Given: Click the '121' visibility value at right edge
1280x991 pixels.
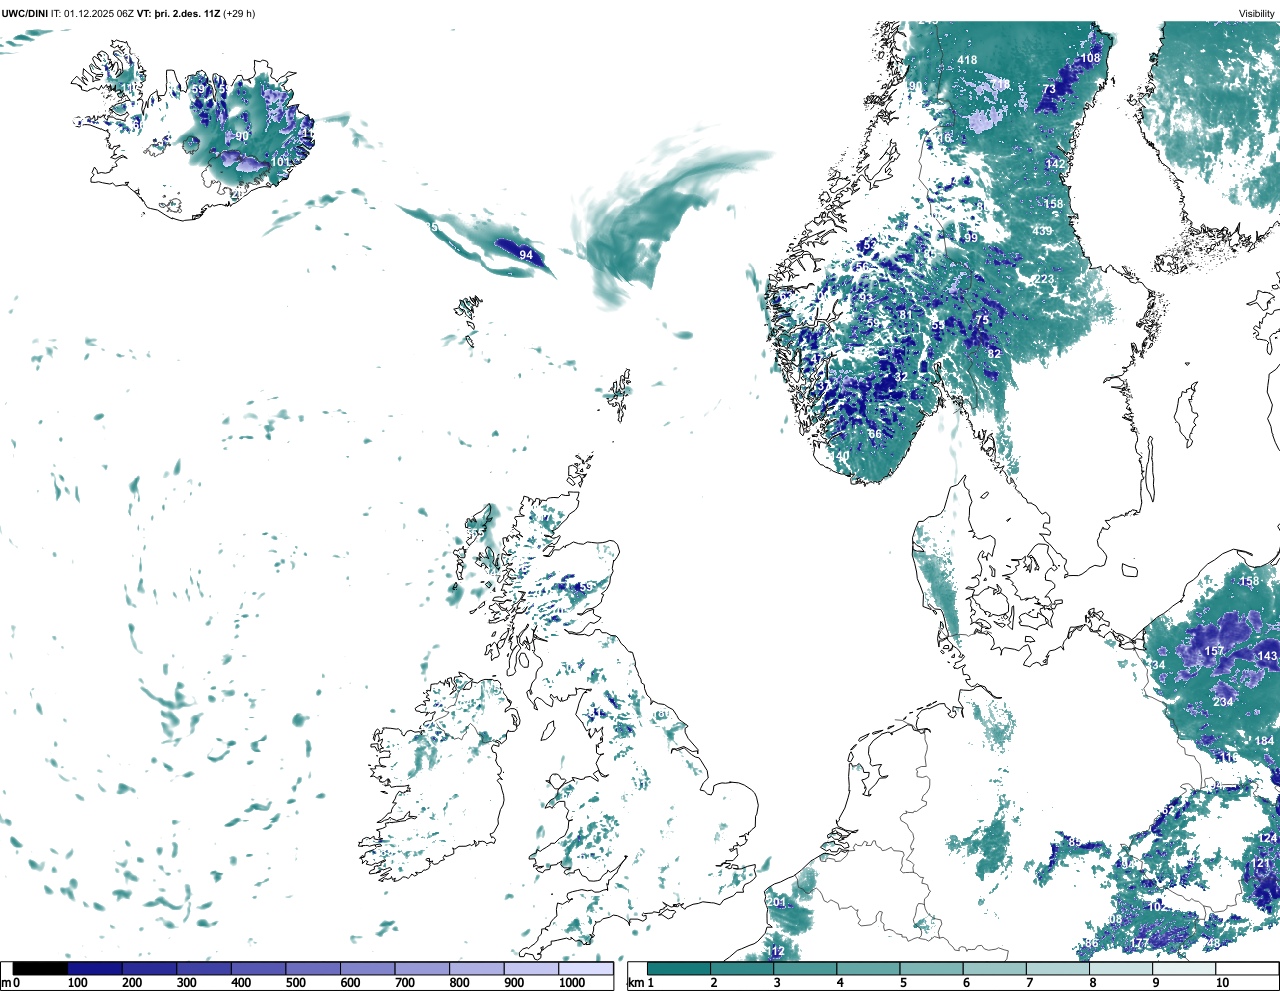Looking at the screenshot, I should coord(1261,864).
